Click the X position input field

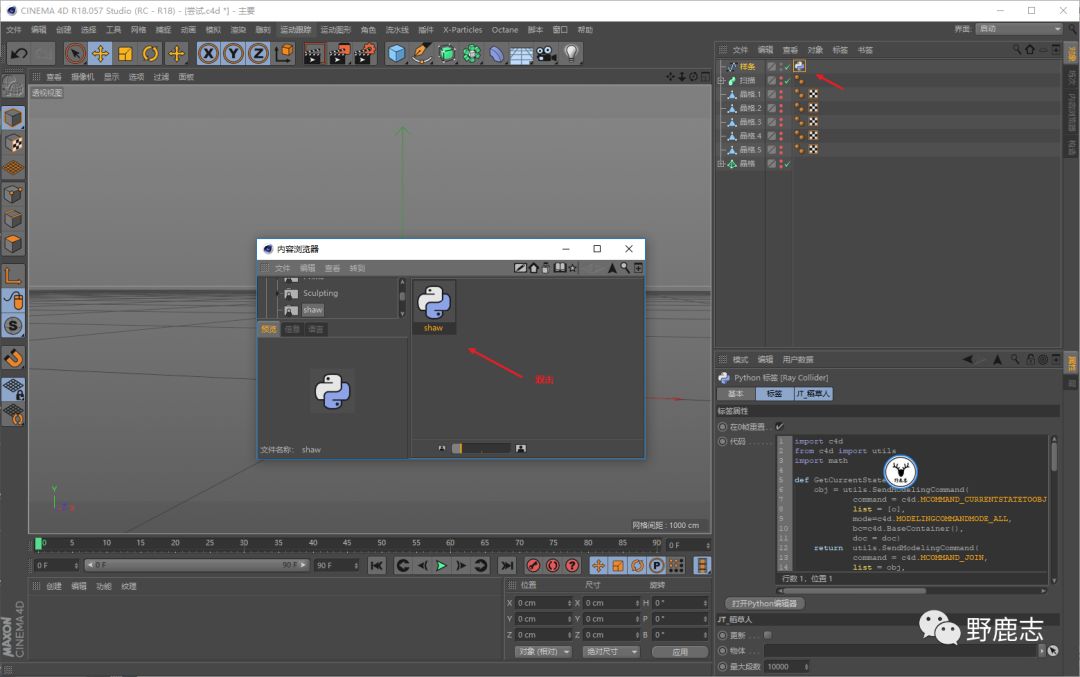(x=543, y=603)
